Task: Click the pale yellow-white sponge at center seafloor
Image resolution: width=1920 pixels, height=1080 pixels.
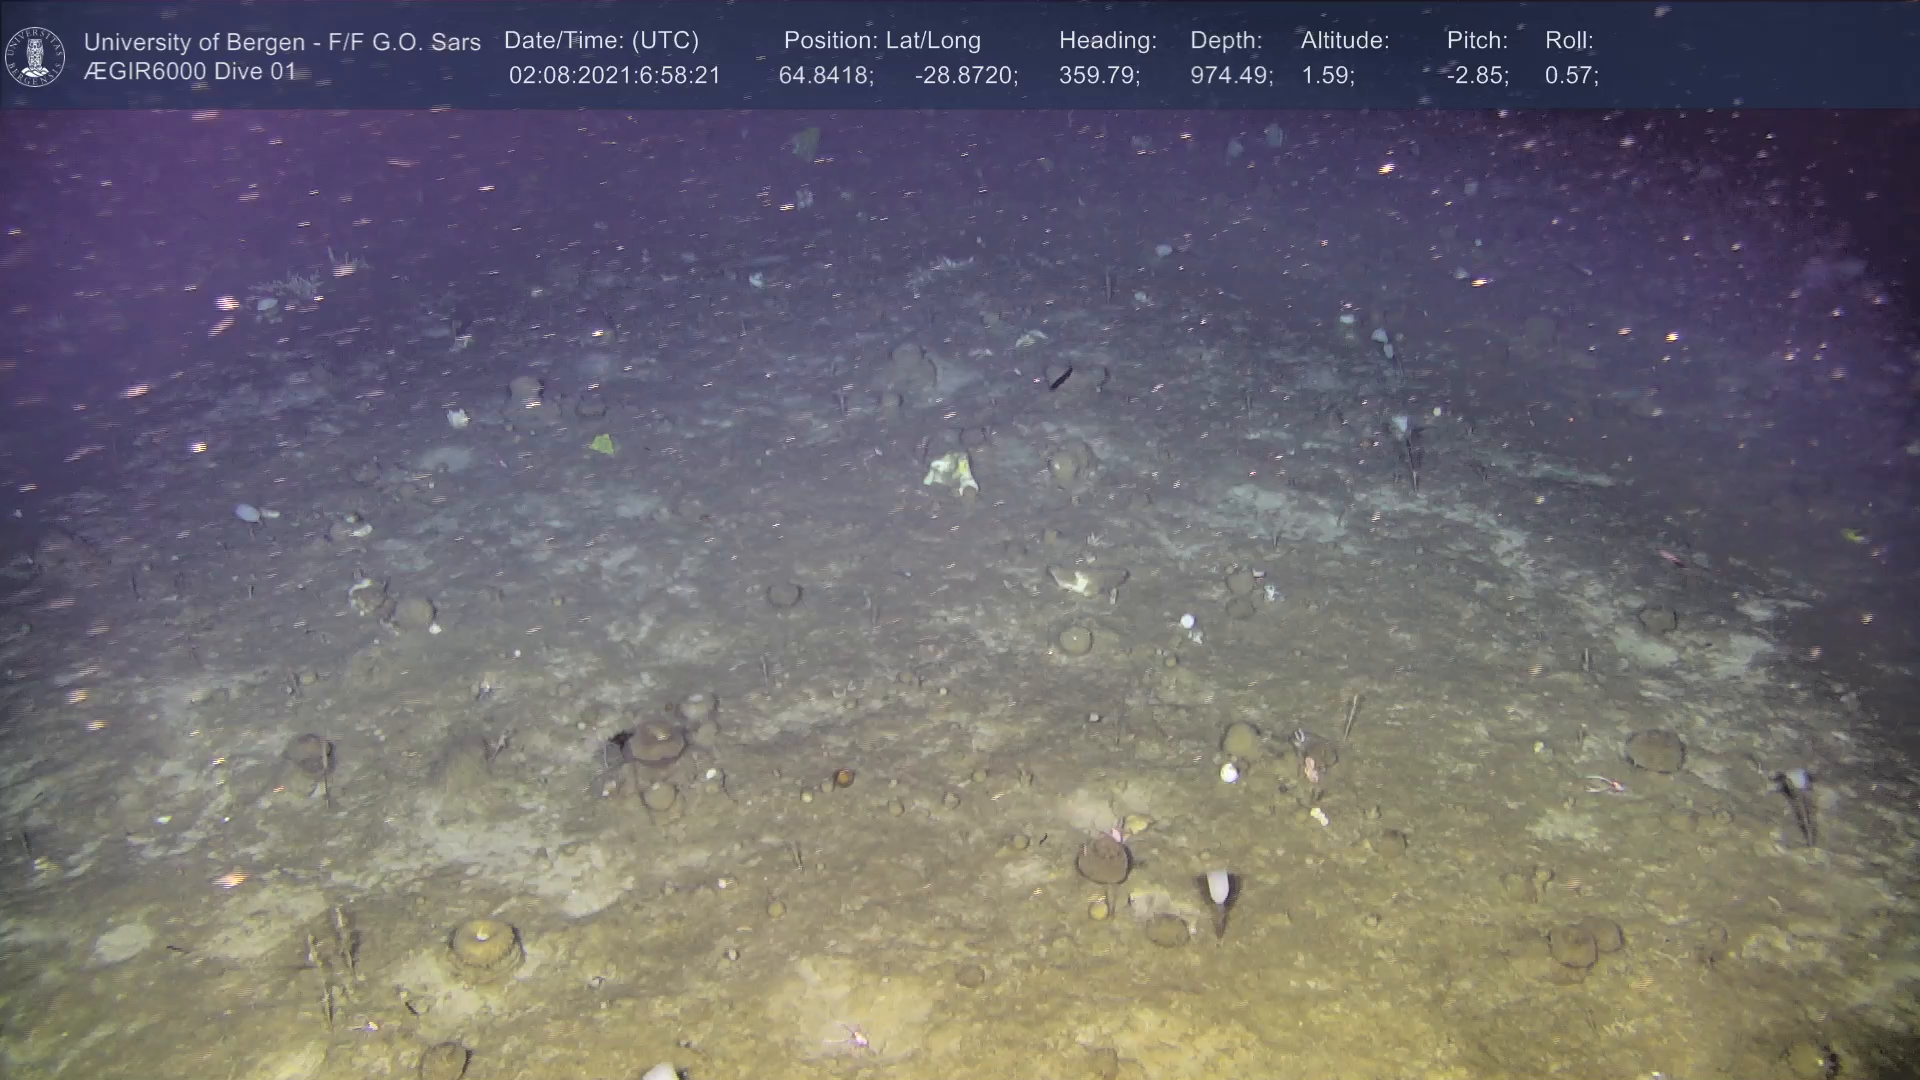Action: 950,471
